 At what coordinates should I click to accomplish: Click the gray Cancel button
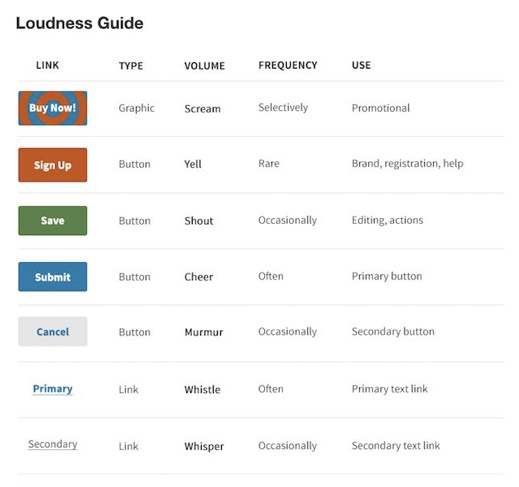tap(53, 332)
